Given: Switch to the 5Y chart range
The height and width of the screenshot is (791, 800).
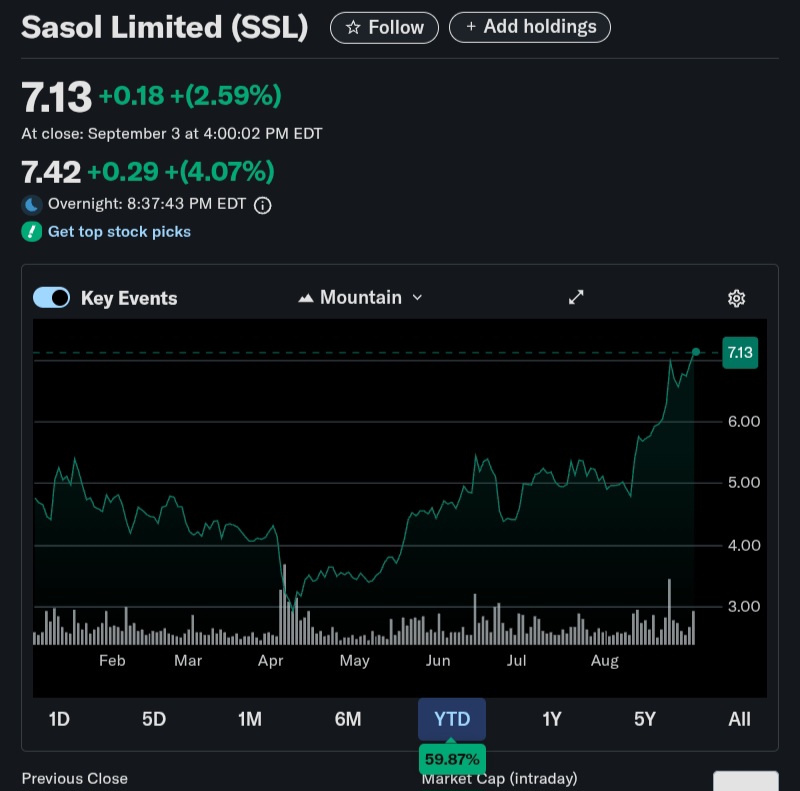Looking at the screenshot, I should [645, 719].
